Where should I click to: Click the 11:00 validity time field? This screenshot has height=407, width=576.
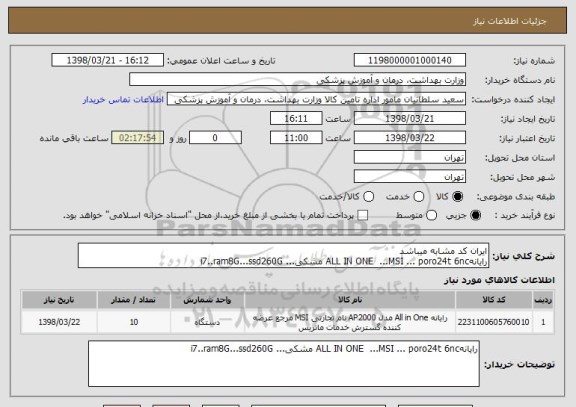click(296, 138)
